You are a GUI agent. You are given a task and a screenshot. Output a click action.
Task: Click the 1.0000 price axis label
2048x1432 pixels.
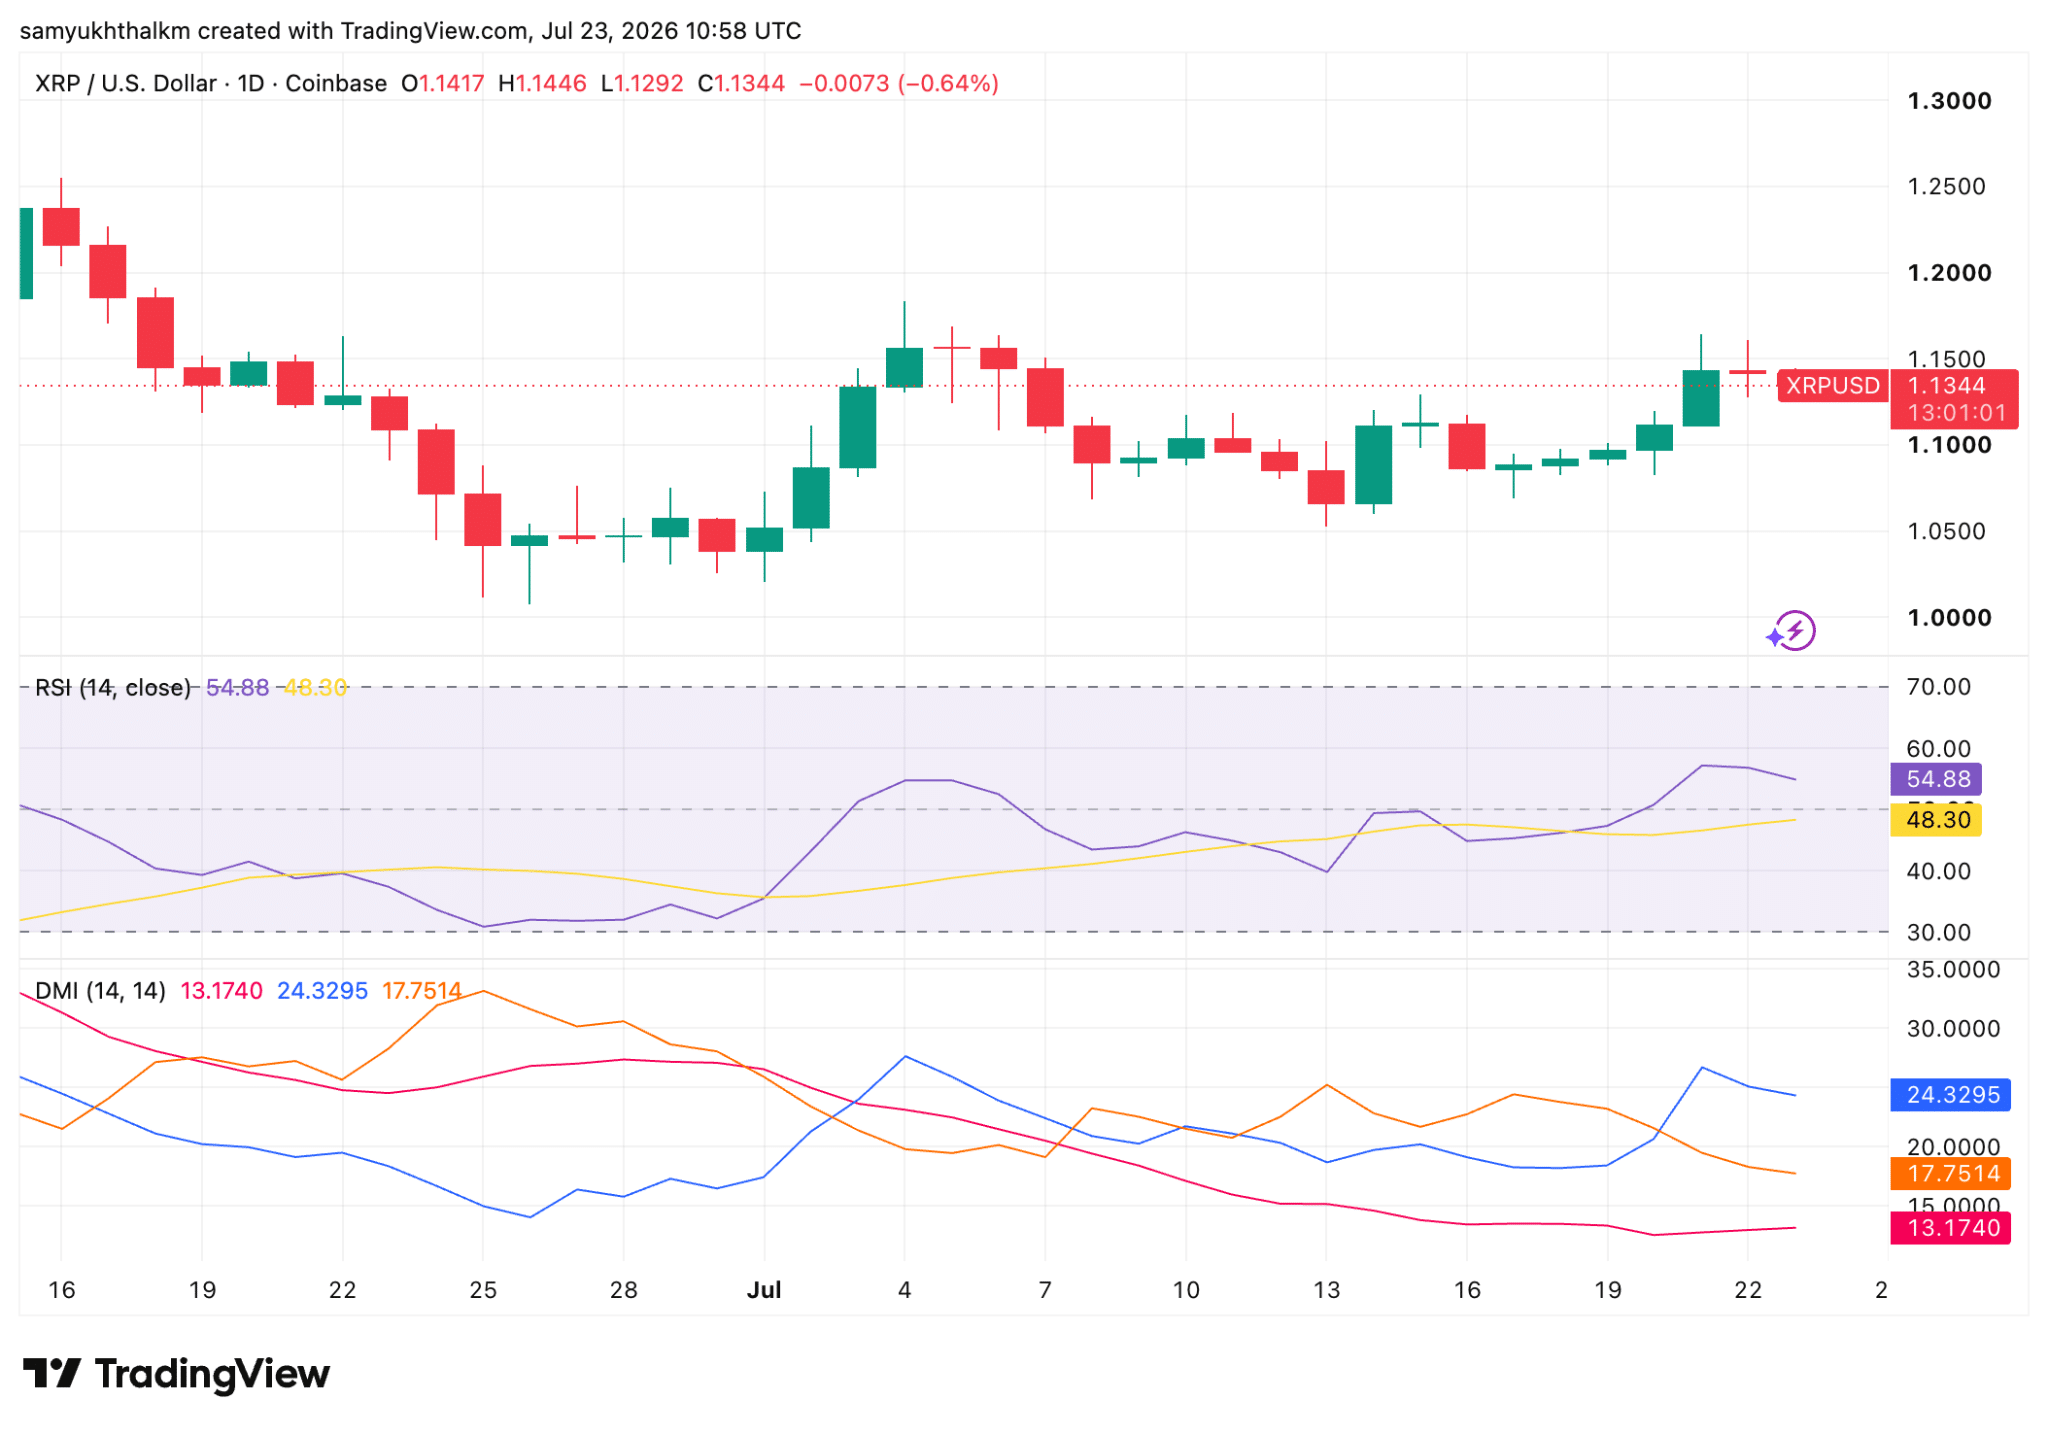click(x=1949, y=618)
